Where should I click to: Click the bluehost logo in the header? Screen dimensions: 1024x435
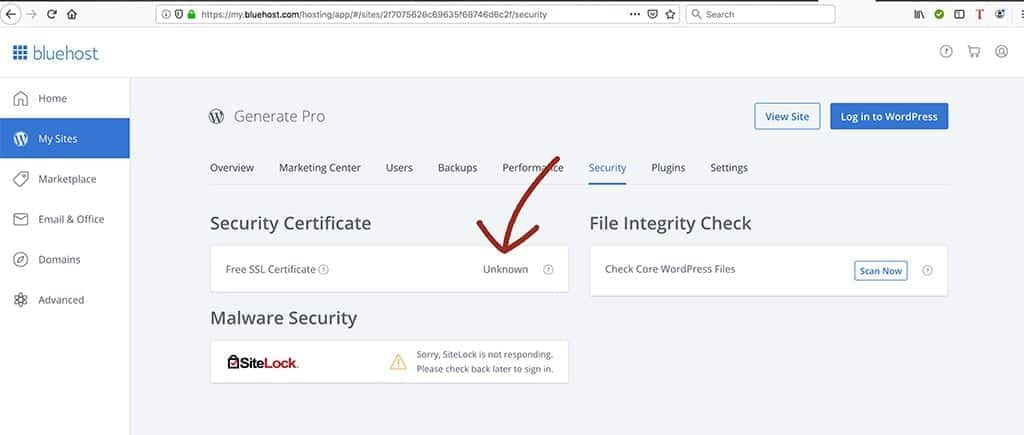(56, 53)
